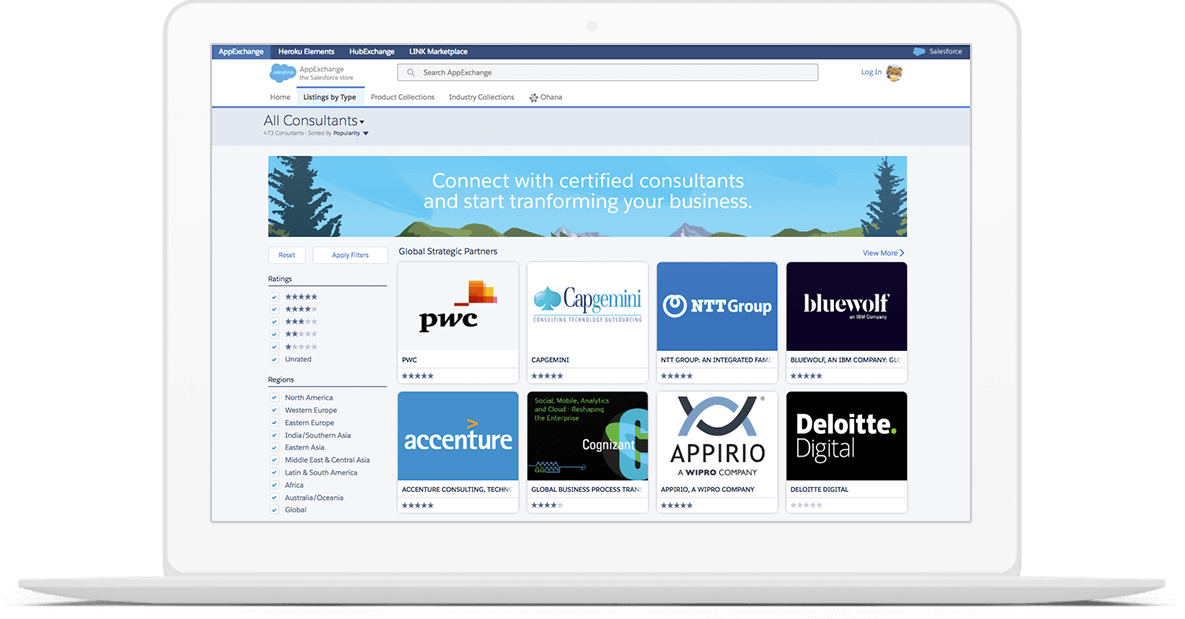This screenshot has height=619, width=1185.
Task: Click the search magnifier icon
Action: click(x=410, y=73)
